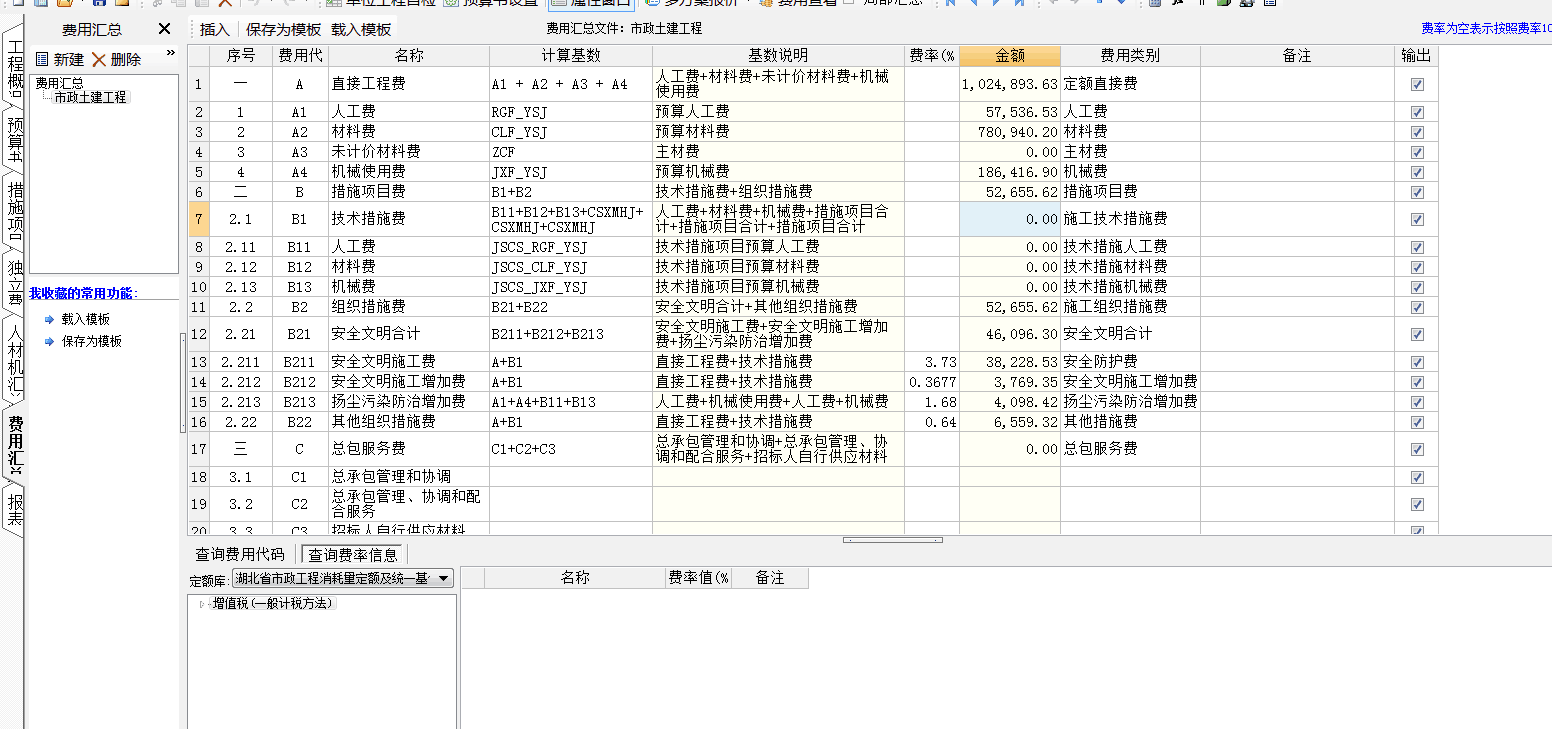
Task: Click the horizontal splitter handle below the table
Action: click(892, 540)
